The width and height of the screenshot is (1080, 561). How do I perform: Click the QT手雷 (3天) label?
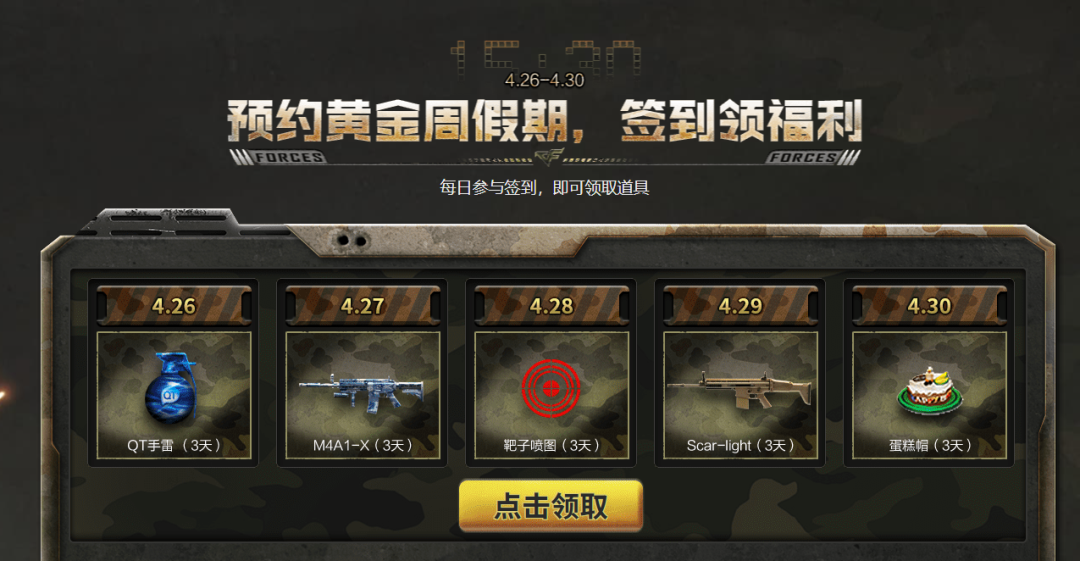pyautogui.click(x=174, y=445)
